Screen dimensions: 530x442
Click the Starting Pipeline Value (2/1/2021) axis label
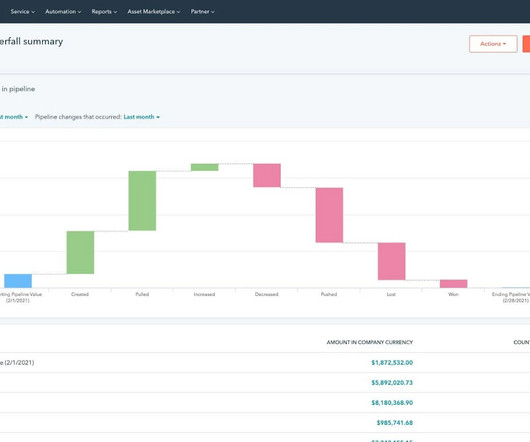tap(21, 297)
